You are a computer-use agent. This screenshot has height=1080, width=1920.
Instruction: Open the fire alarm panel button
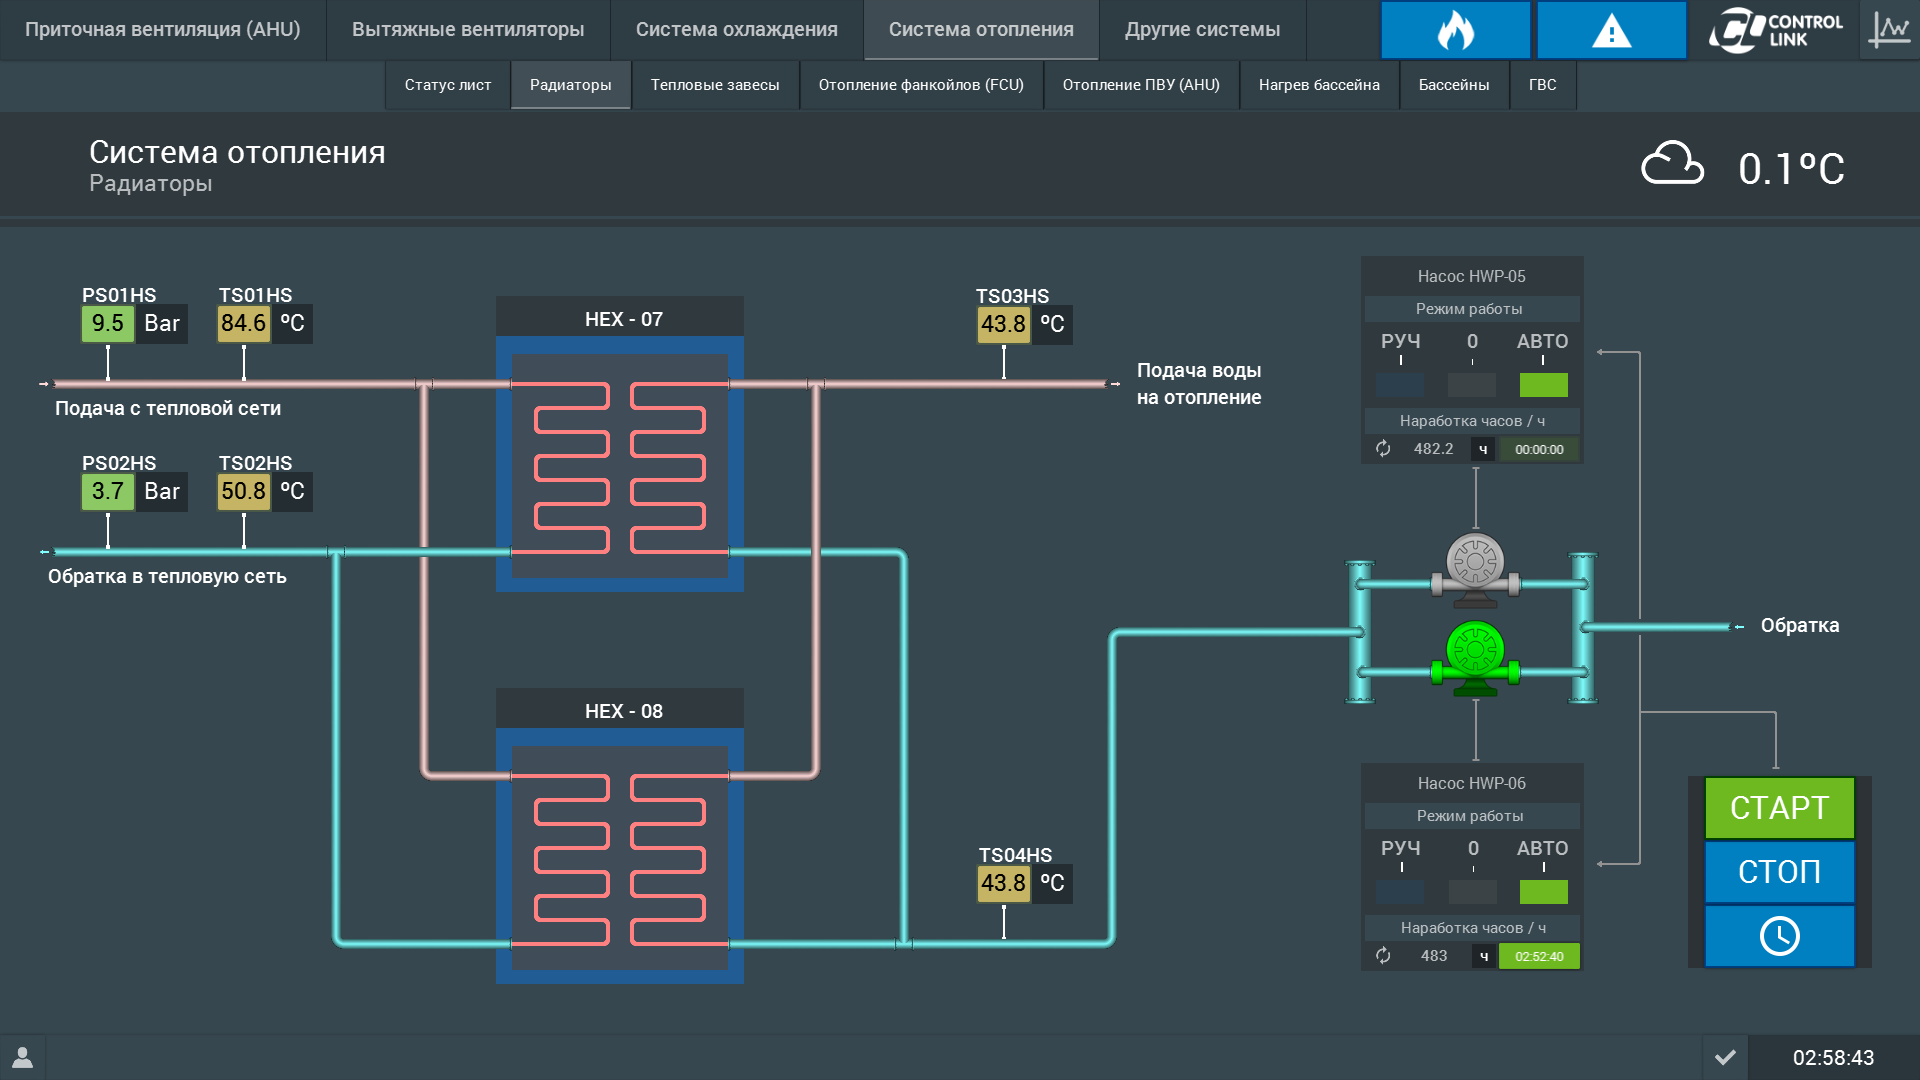click(x=1455, y=30)
